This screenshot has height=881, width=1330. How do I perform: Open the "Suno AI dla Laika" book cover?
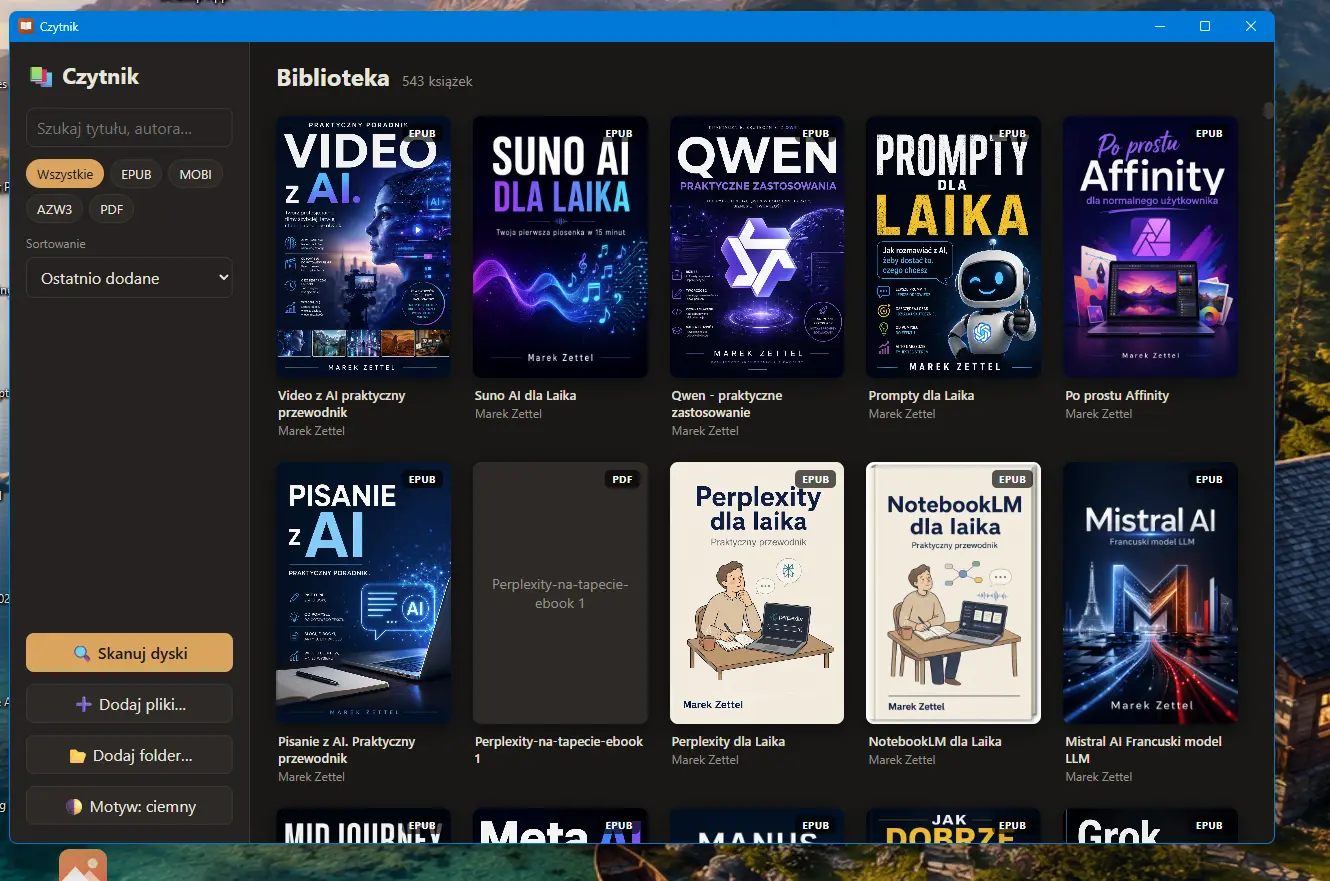coord(560,247)
